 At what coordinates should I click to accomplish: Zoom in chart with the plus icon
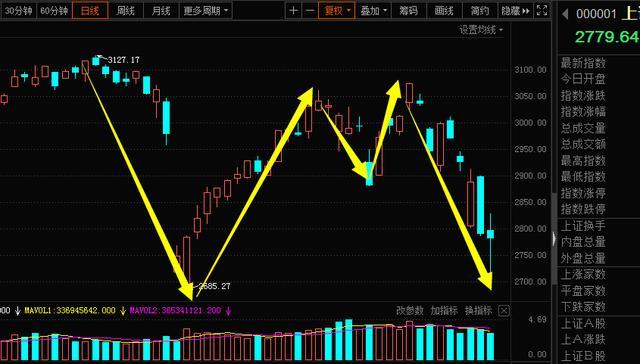293,11
